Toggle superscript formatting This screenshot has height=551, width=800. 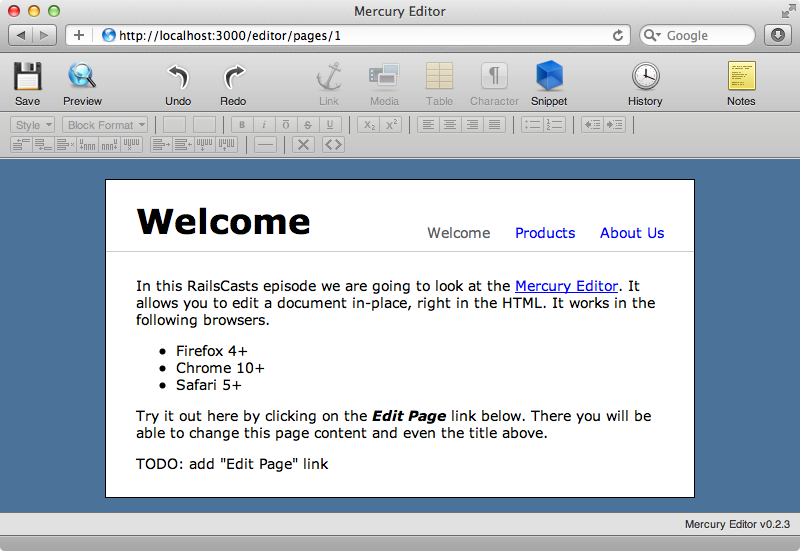(x=391, y=125)
